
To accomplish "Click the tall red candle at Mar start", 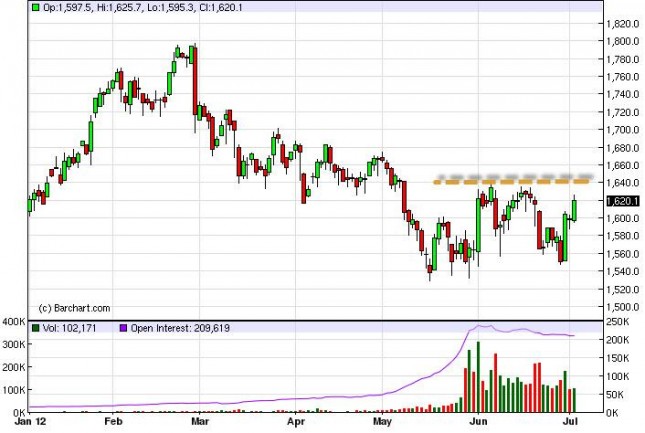I will [x=195, y=81].
